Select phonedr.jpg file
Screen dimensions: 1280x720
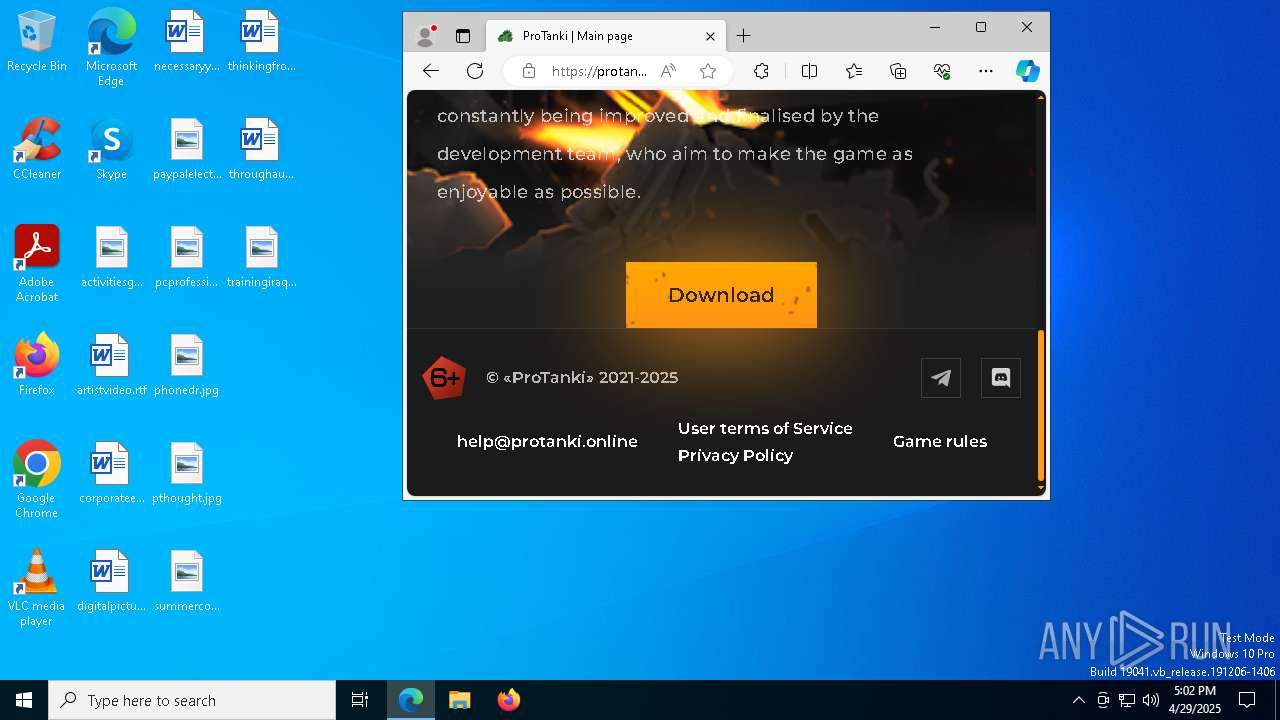pos(186,365)
